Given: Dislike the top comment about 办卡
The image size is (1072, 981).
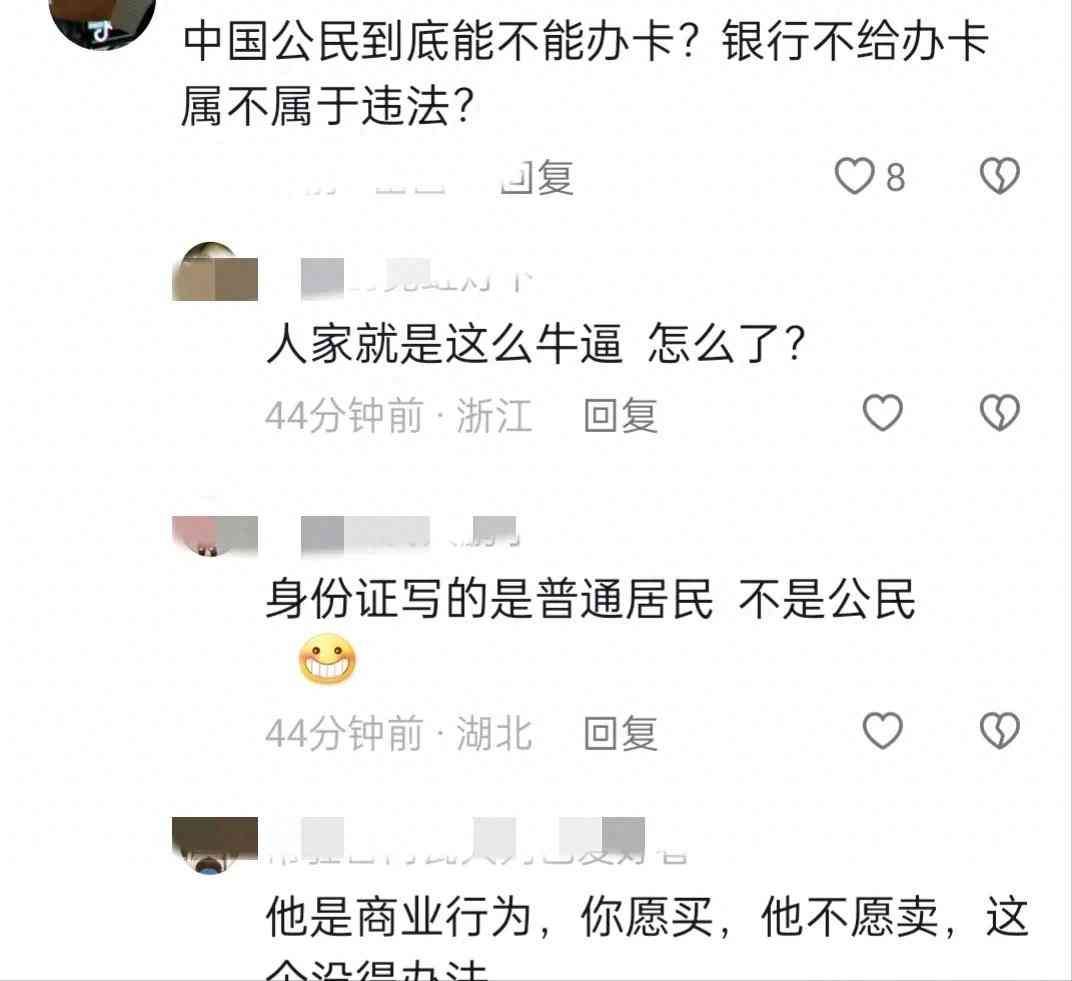Looking at the screenshot, I should [1000, 176].
